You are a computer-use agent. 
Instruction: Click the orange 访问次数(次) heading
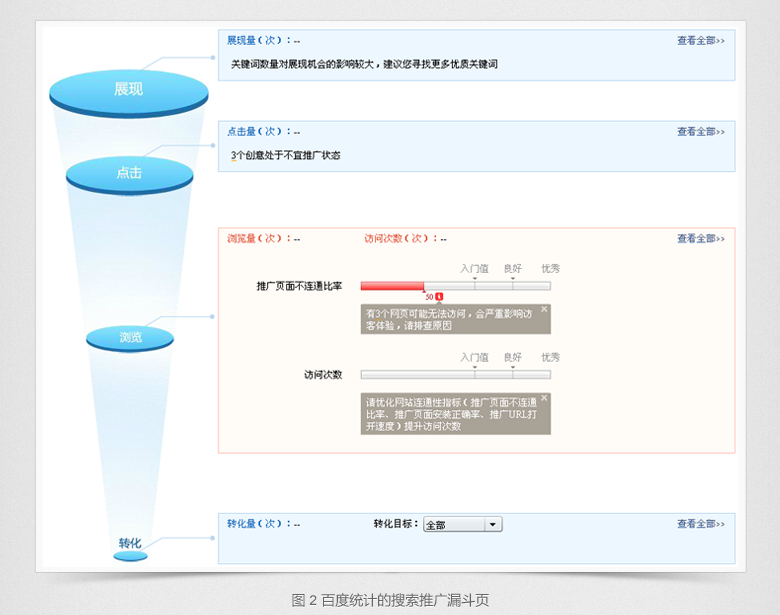pos(400,239)
